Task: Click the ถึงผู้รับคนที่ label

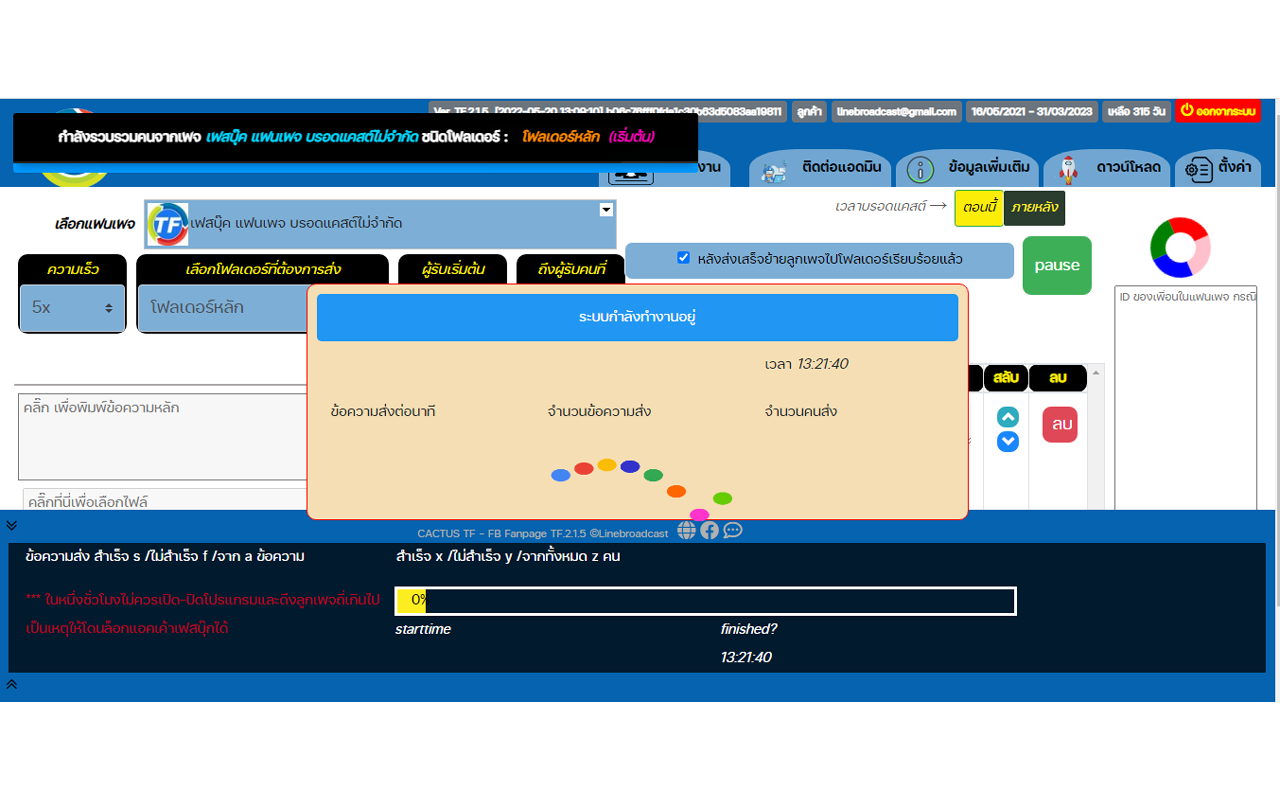Action: (x=572, y=269)
